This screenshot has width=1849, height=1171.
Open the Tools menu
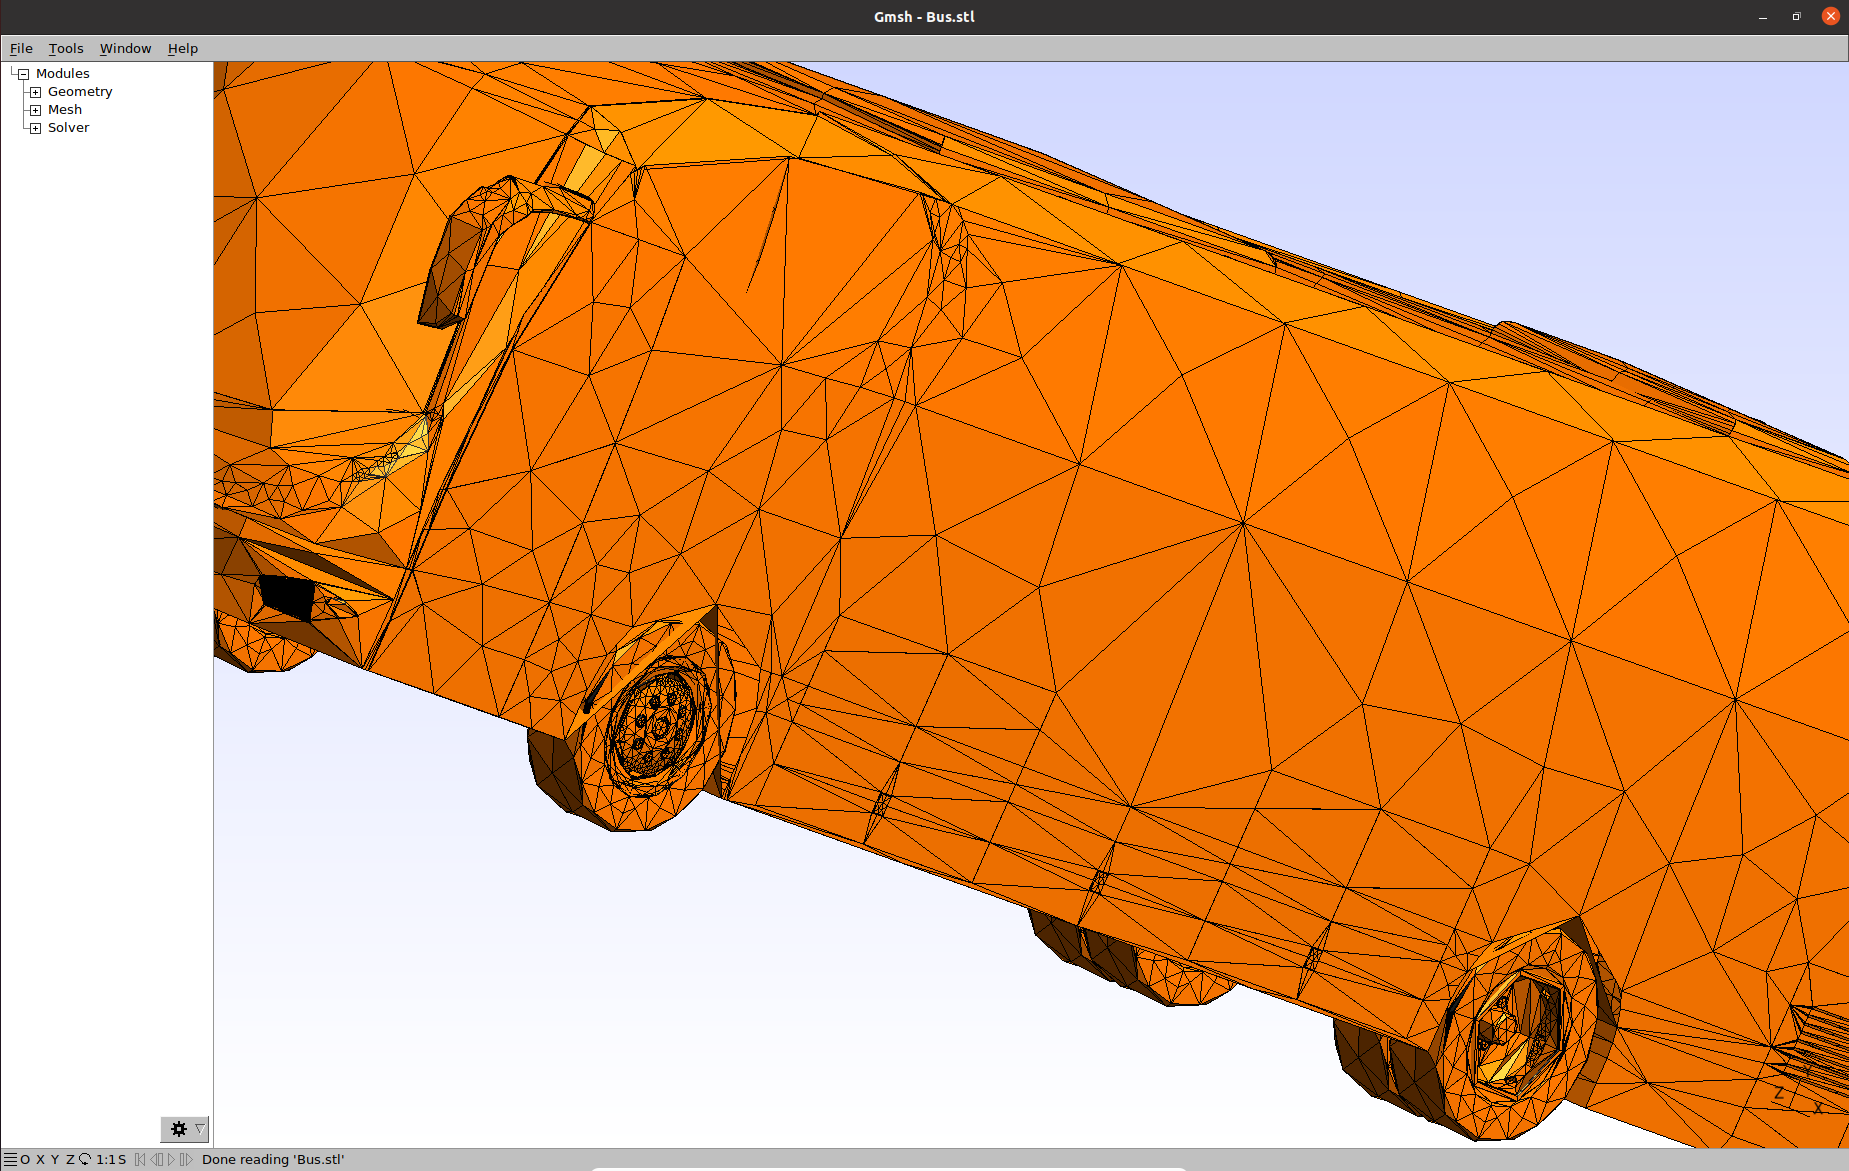pos(66,48)
